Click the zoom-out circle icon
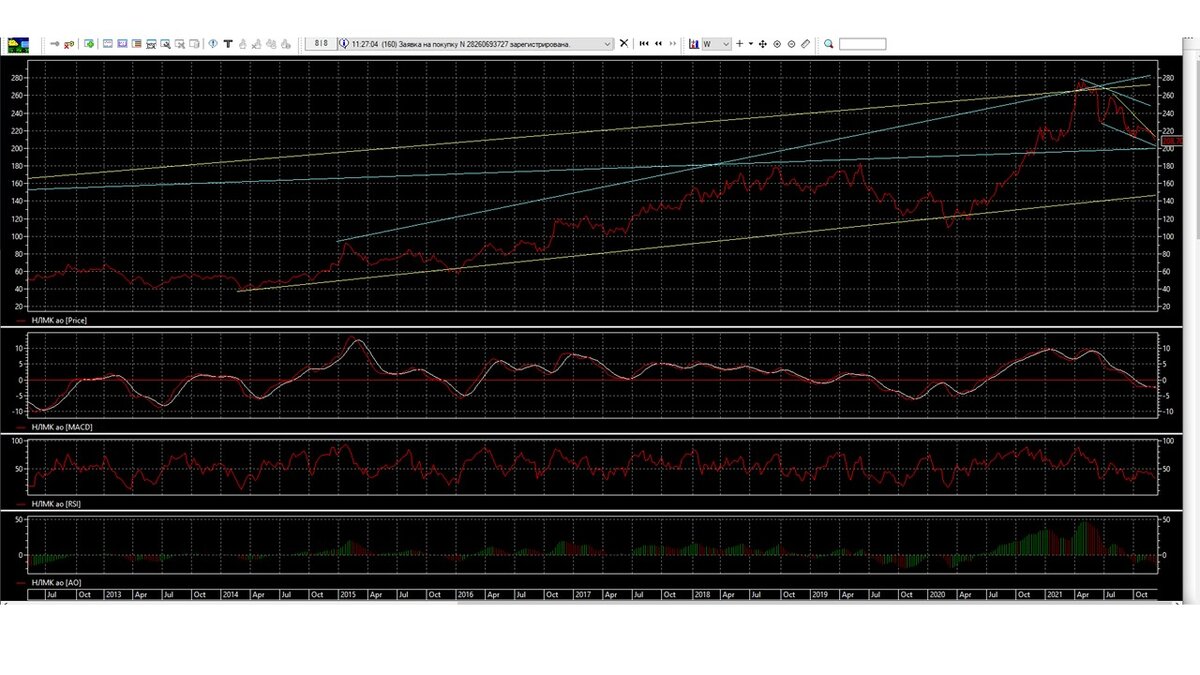1200x675 pixels. coord(791,44)
